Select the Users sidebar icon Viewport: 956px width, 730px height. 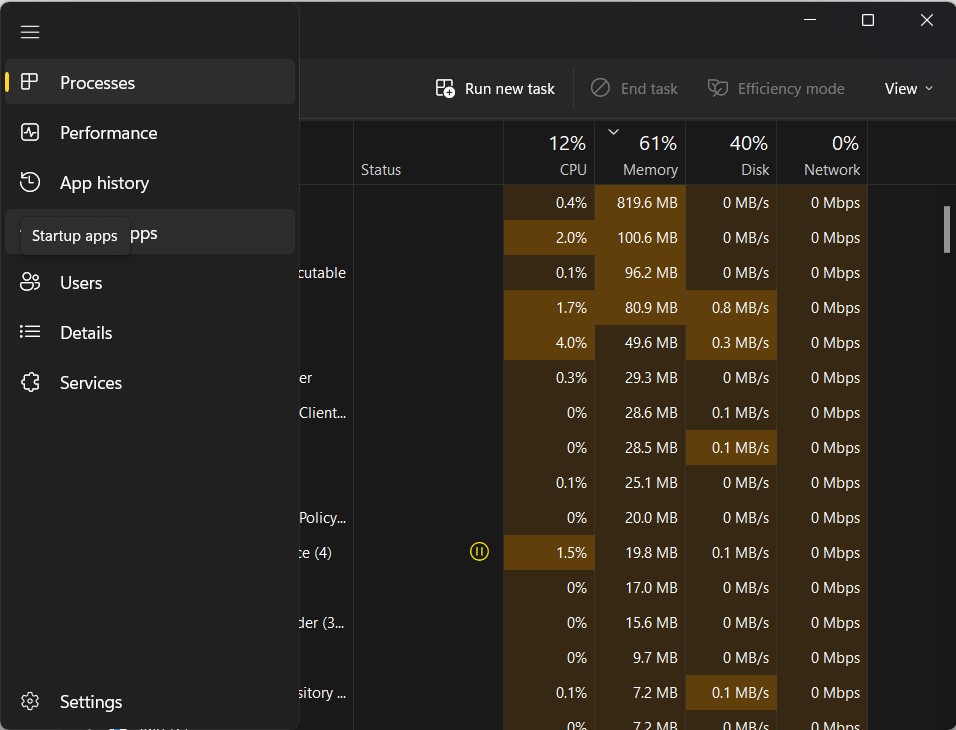pyautogui.click(x=30, y=282)
